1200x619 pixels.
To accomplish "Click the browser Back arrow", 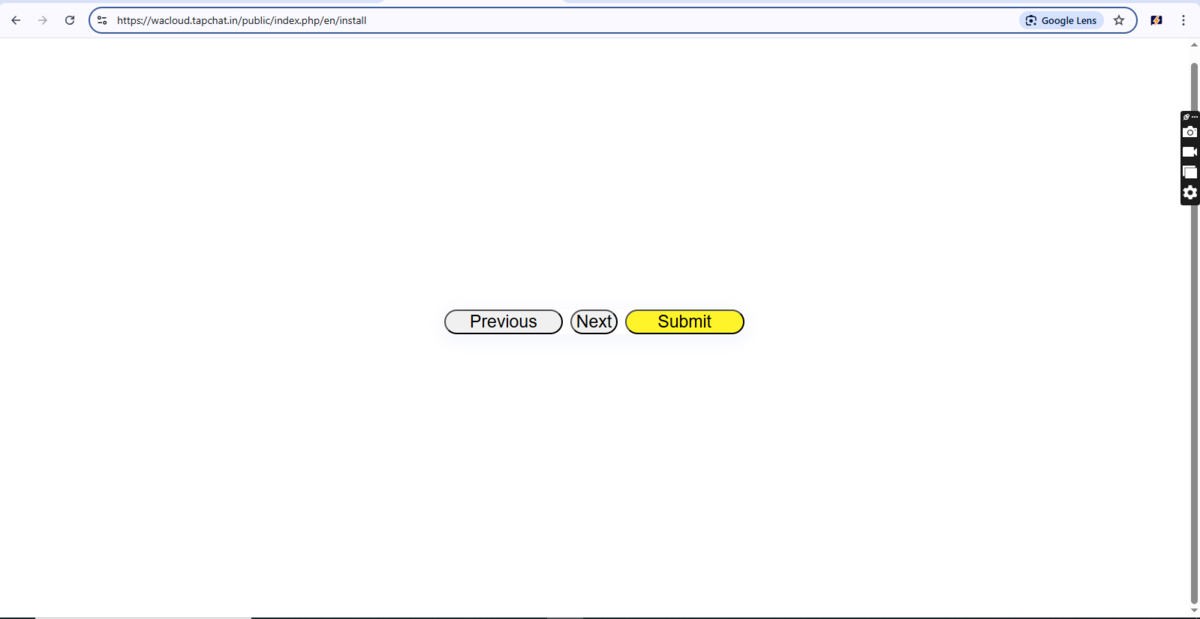I will click(x=16, y=20).
